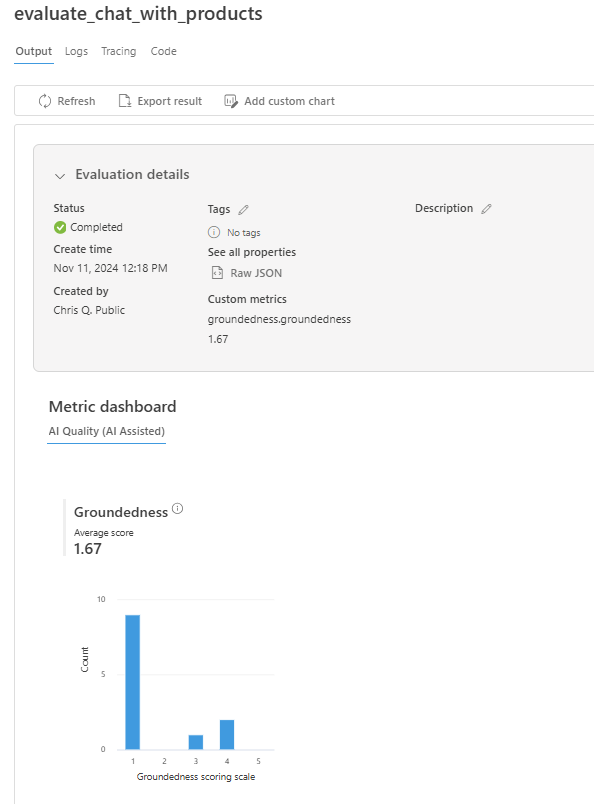The image size is (594, 804).
Task: Open the Code tab
Action: coord(164,51)
